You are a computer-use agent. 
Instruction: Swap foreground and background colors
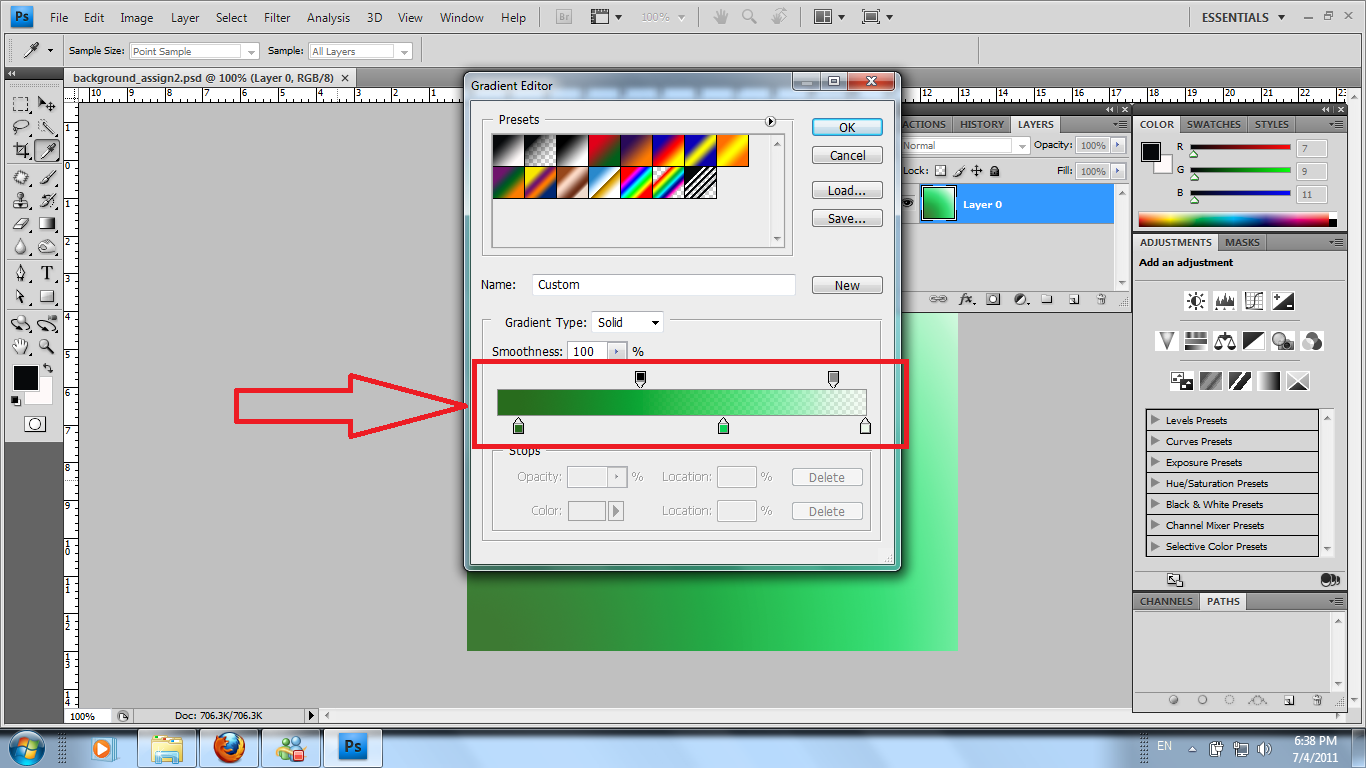(x=46, y=369)
